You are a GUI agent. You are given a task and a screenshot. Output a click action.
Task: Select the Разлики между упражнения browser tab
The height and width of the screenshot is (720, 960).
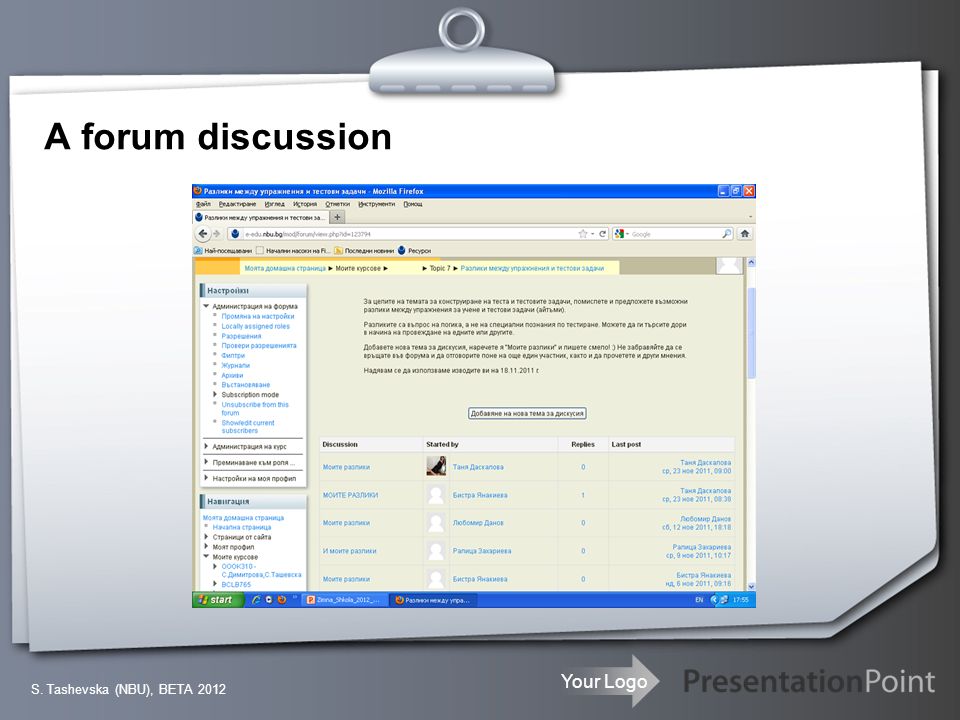(x=260, y=217)
